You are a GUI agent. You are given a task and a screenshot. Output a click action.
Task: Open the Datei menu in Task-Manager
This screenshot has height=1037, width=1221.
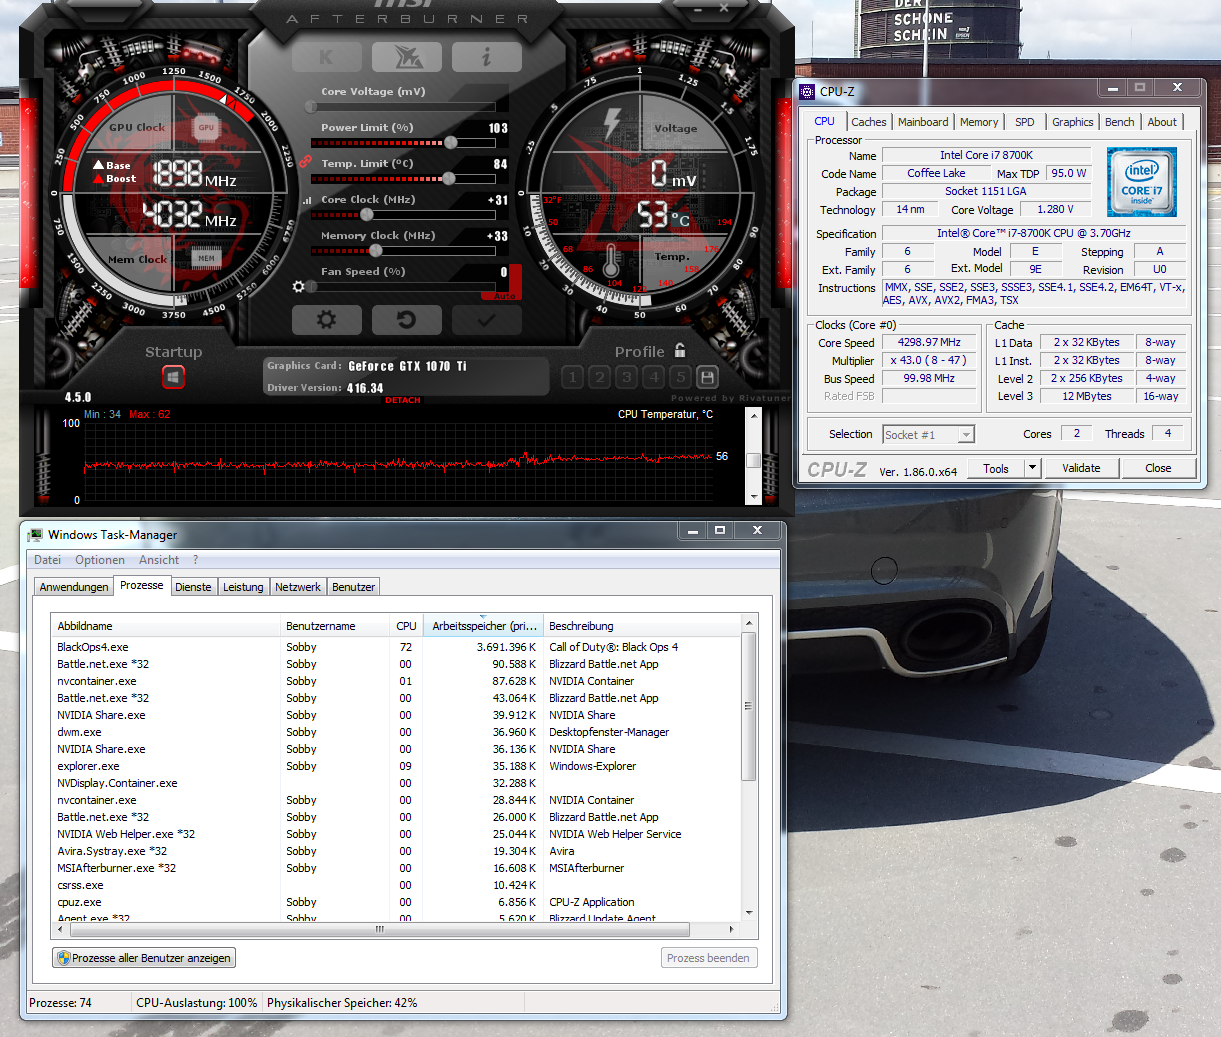point(47,560)
